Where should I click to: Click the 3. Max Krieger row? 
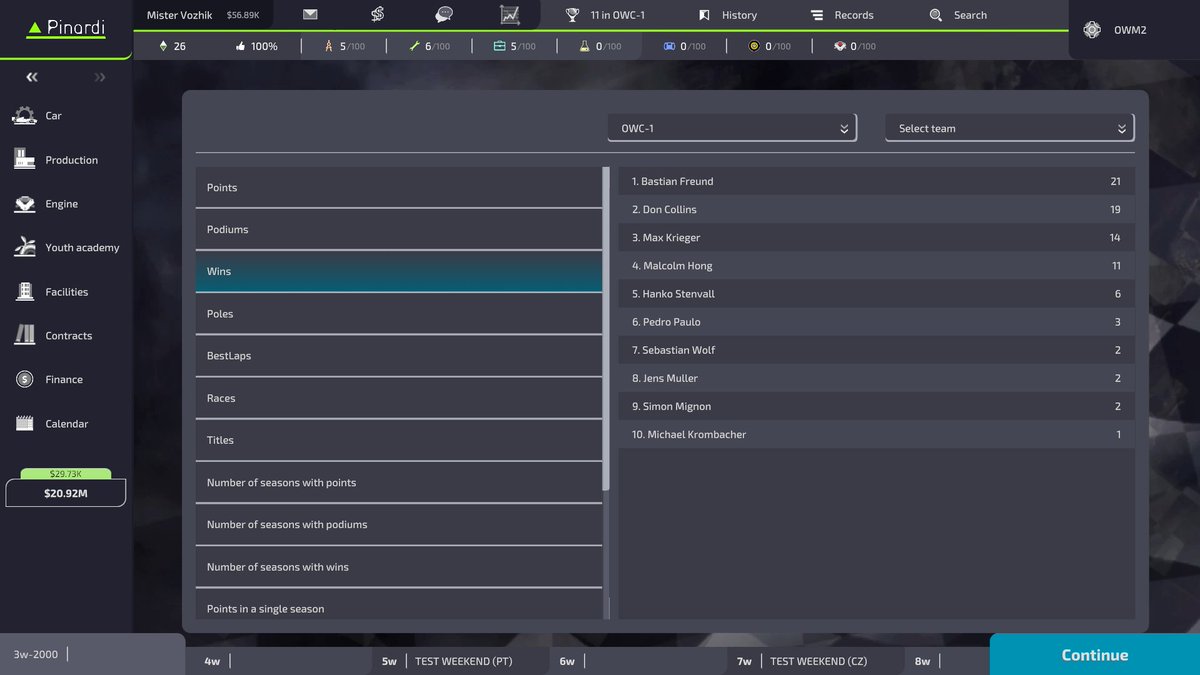click(x=876, y=237)
